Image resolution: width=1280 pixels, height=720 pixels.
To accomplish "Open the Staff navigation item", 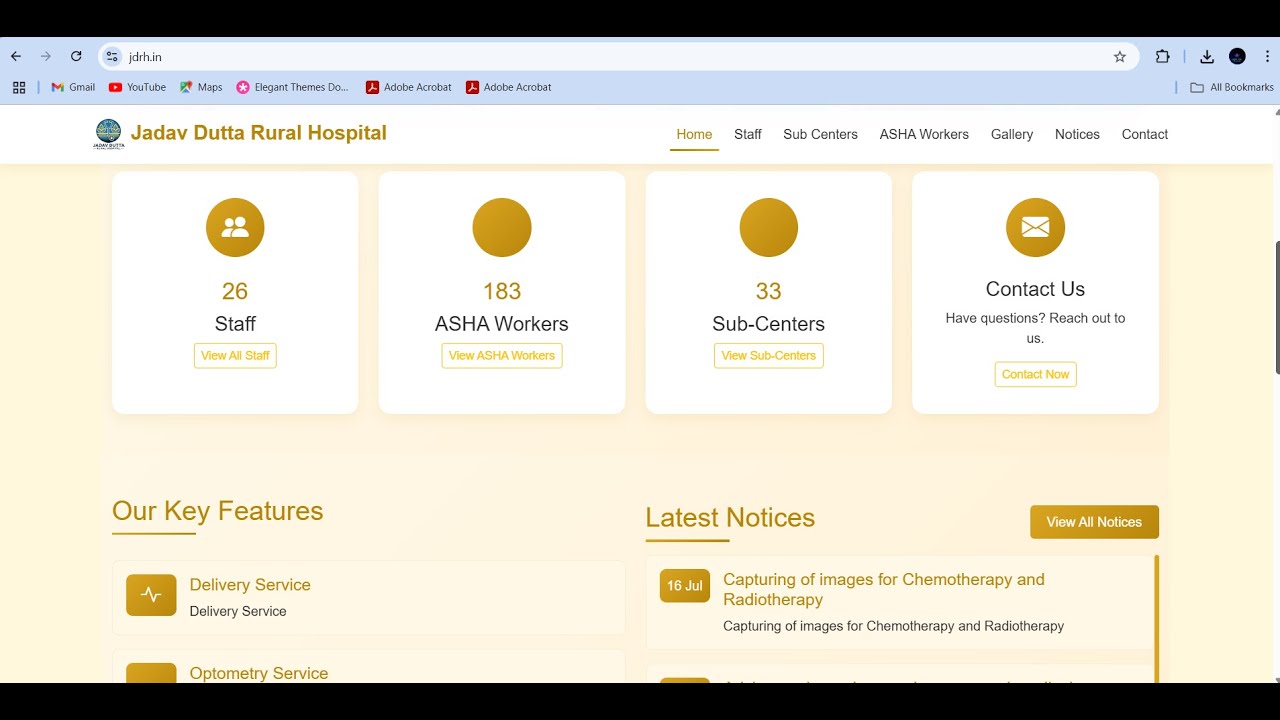I will click(747, 134).
